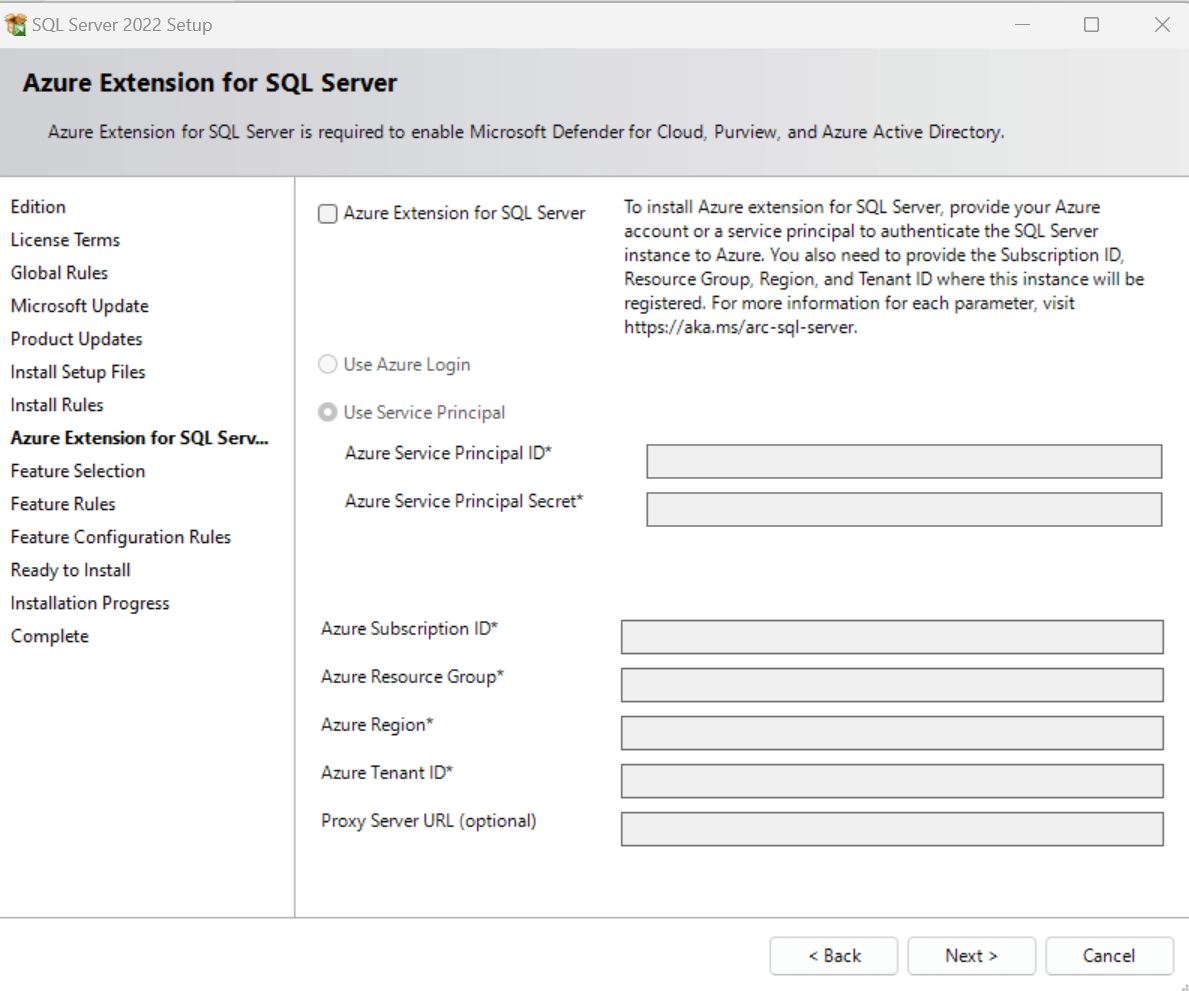Select Microsoft Update step in sidebar

coord(80,306)
